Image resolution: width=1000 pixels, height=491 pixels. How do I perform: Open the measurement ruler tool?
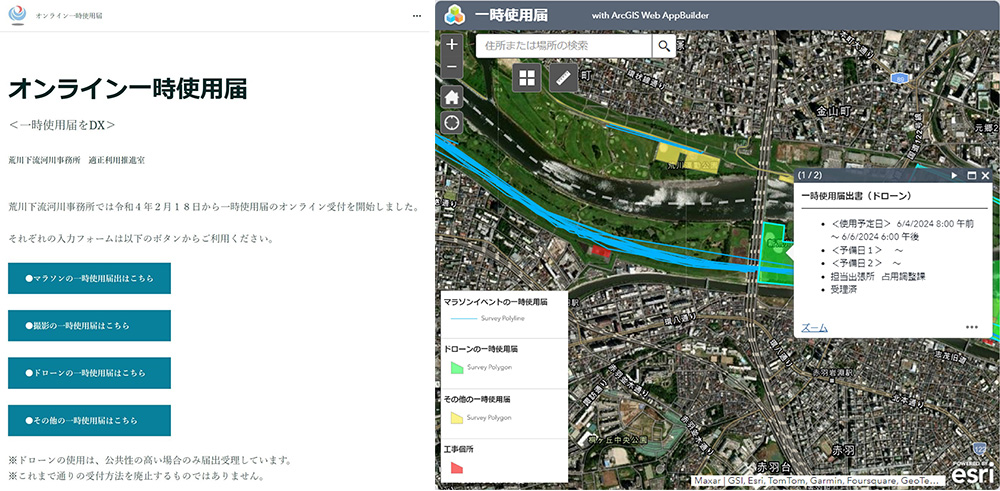click(564, 78)
